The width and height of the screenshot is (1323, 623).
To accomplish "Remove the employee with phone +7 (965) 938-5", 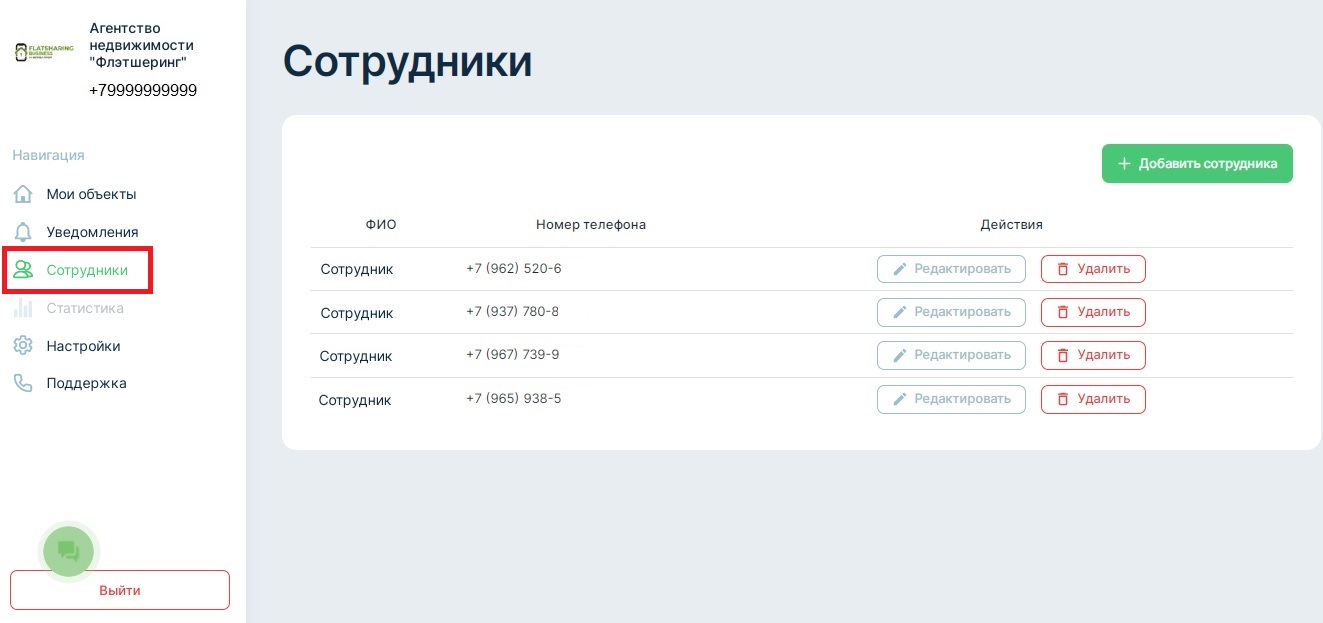I will (1093, 399).
